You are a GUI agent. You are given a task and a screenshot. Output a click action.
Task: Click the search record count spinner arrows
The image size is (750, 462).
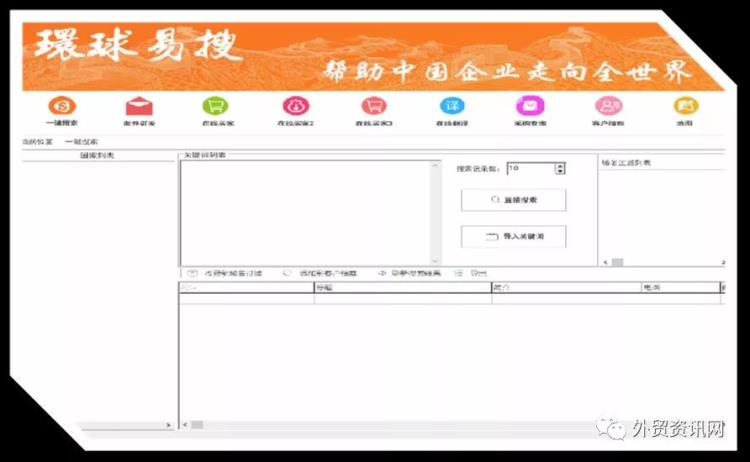coord(560,168)
